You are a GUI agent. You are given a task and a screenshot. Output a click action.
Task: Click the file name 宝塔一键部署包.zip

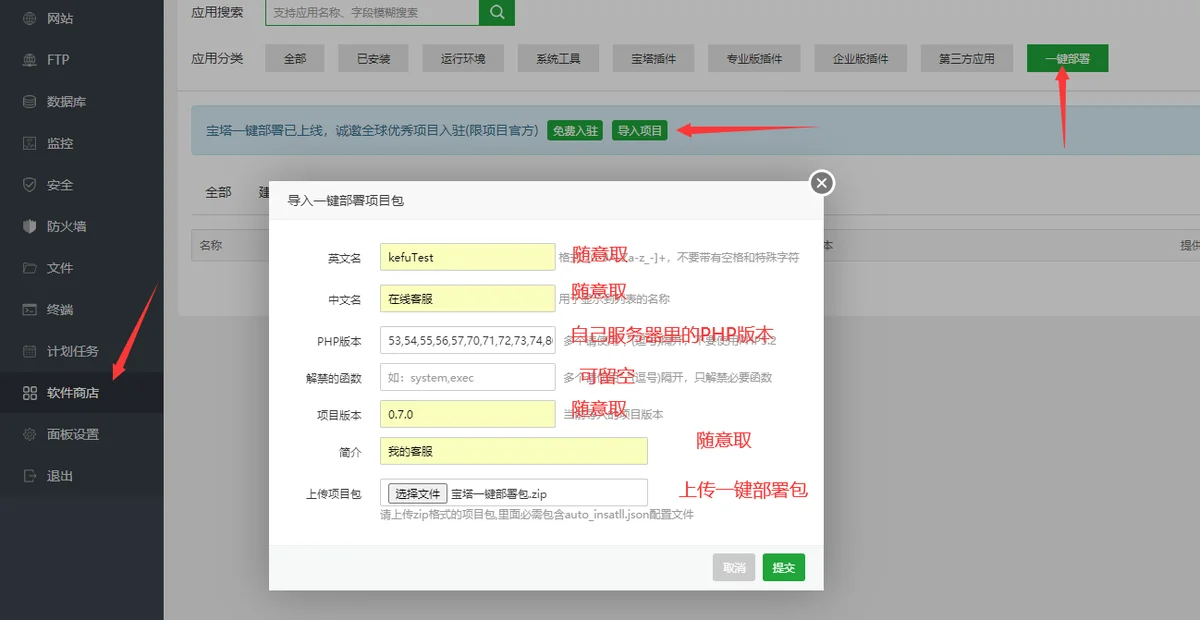499,494
